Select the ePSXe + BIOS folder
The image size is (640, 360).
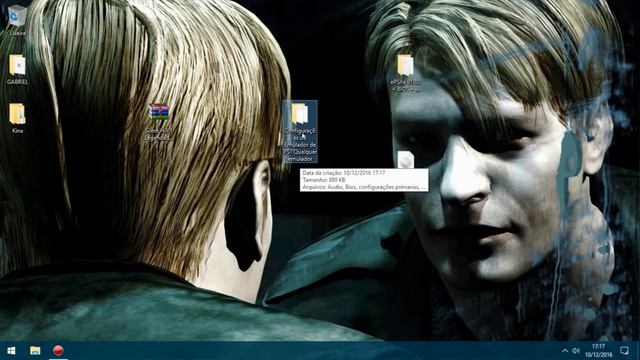coord(406,73)
